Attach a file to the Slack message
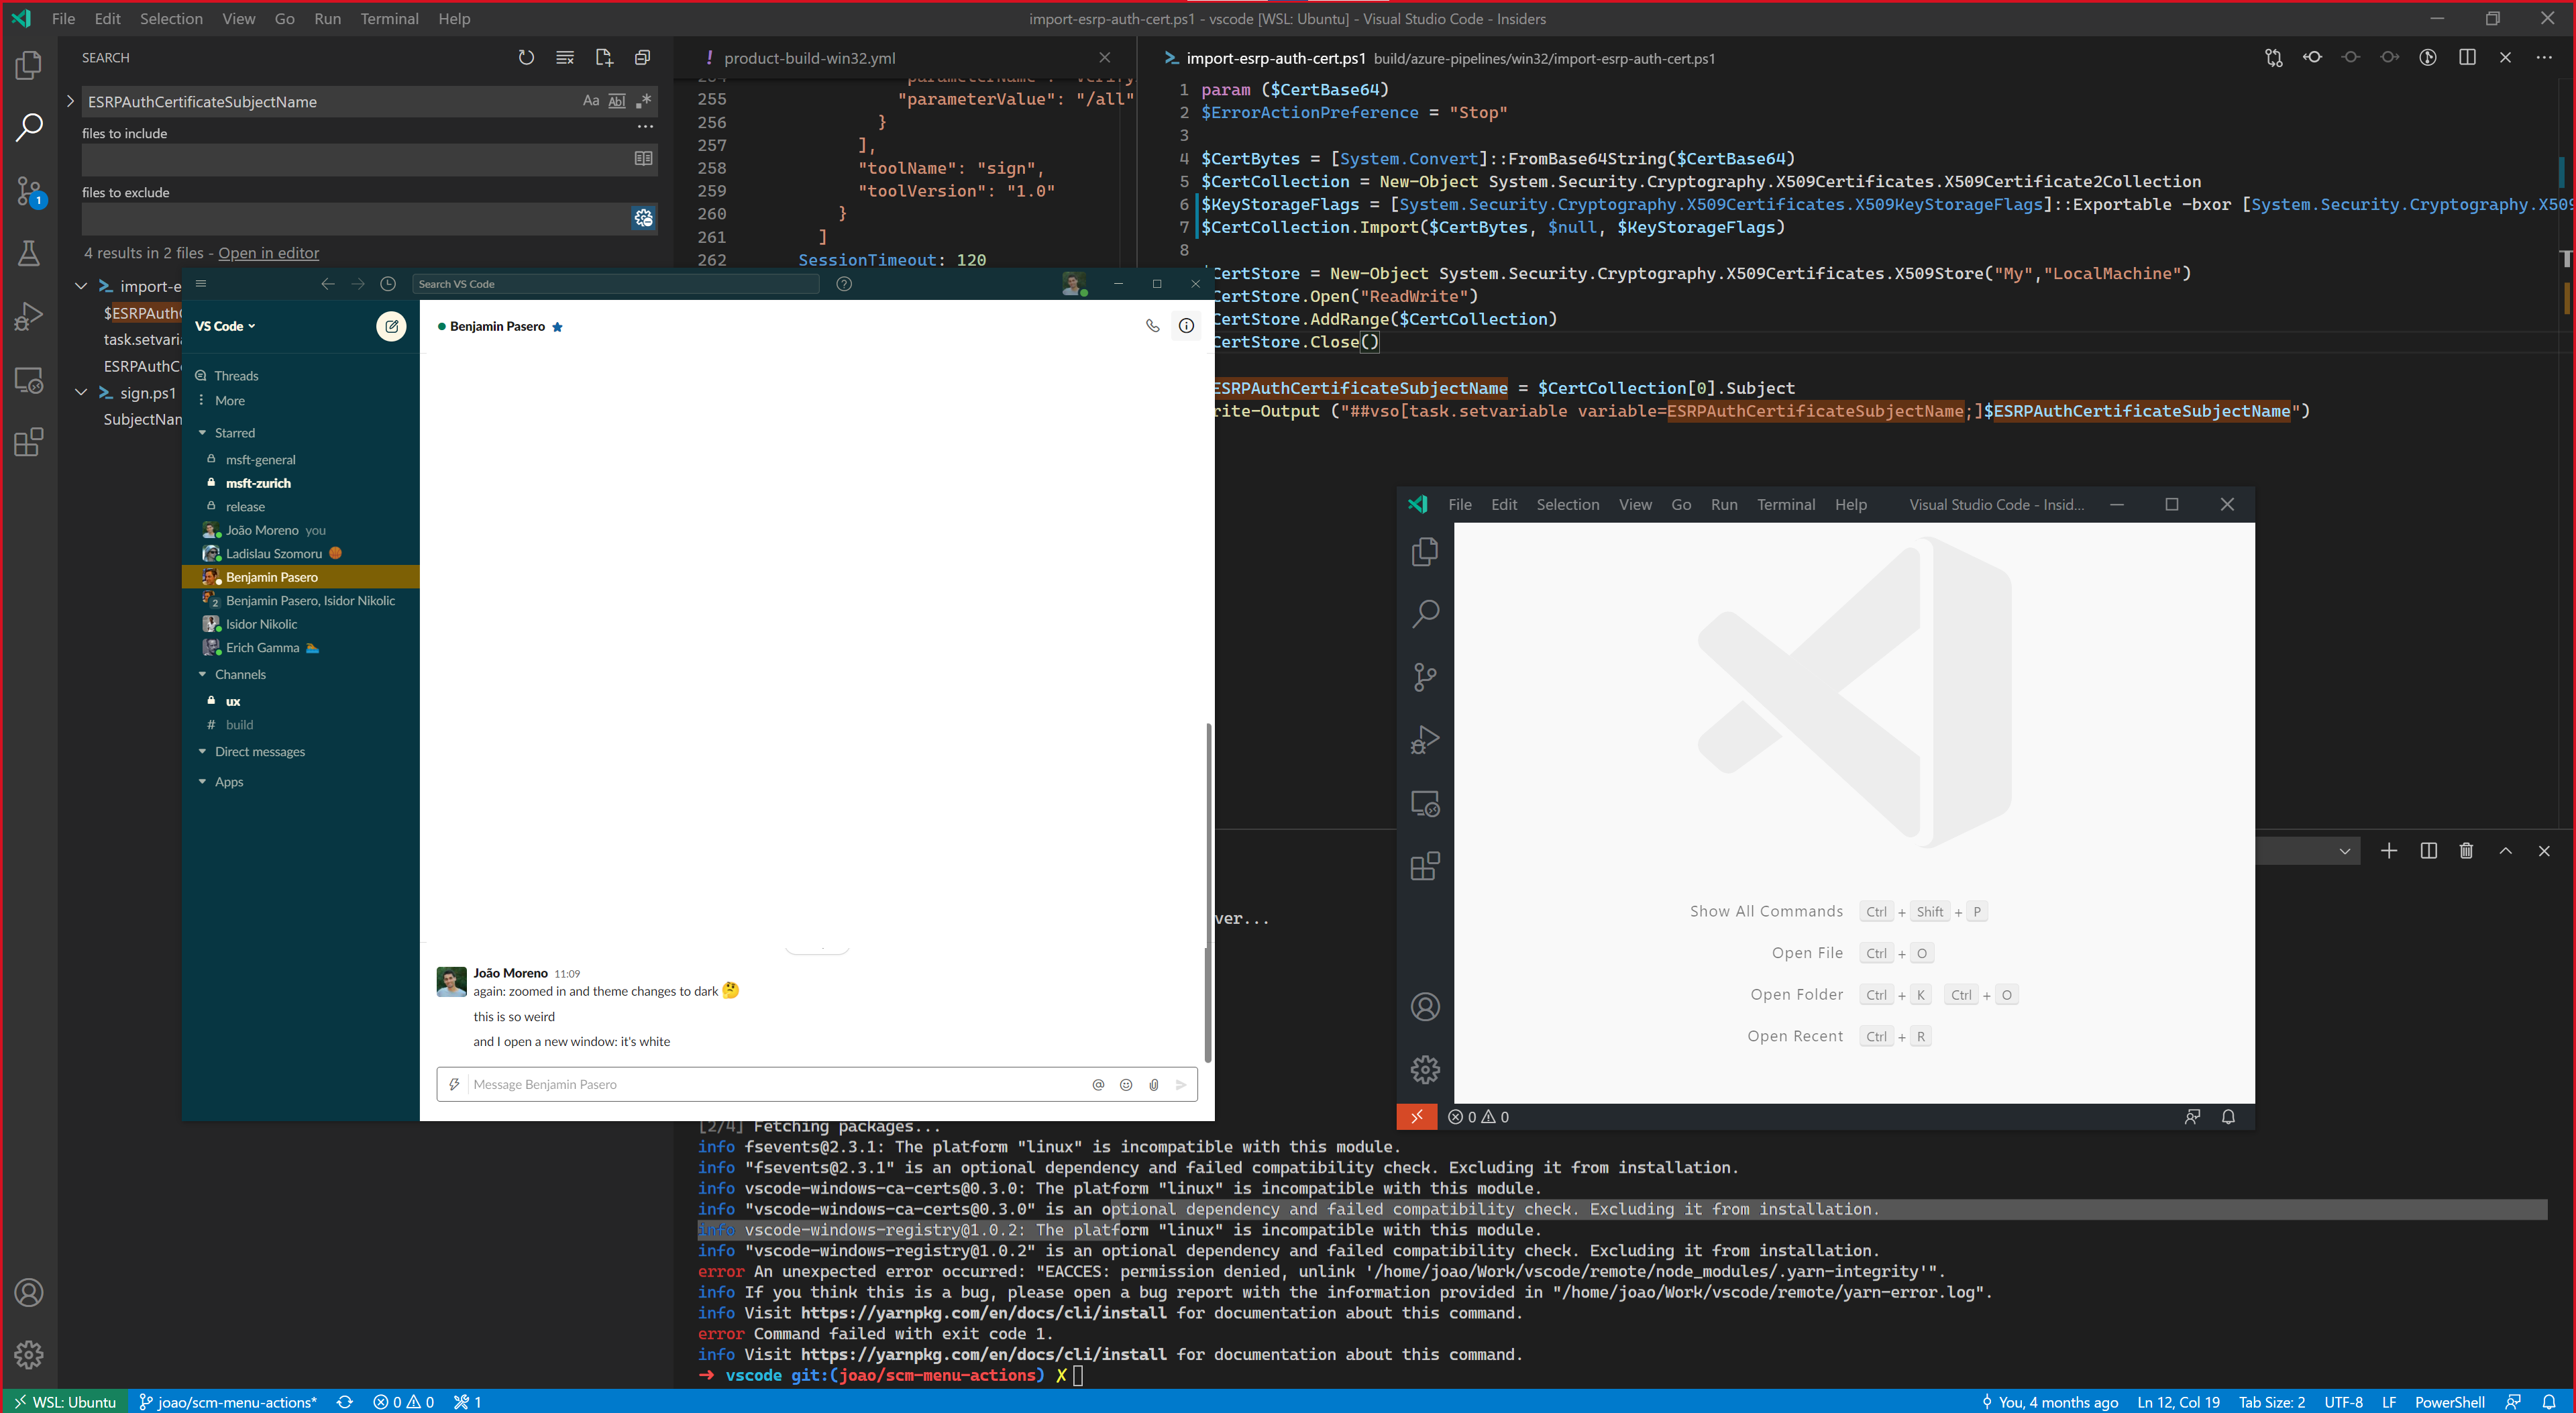The image size is (2576, 1413). click(1155, 1084)
